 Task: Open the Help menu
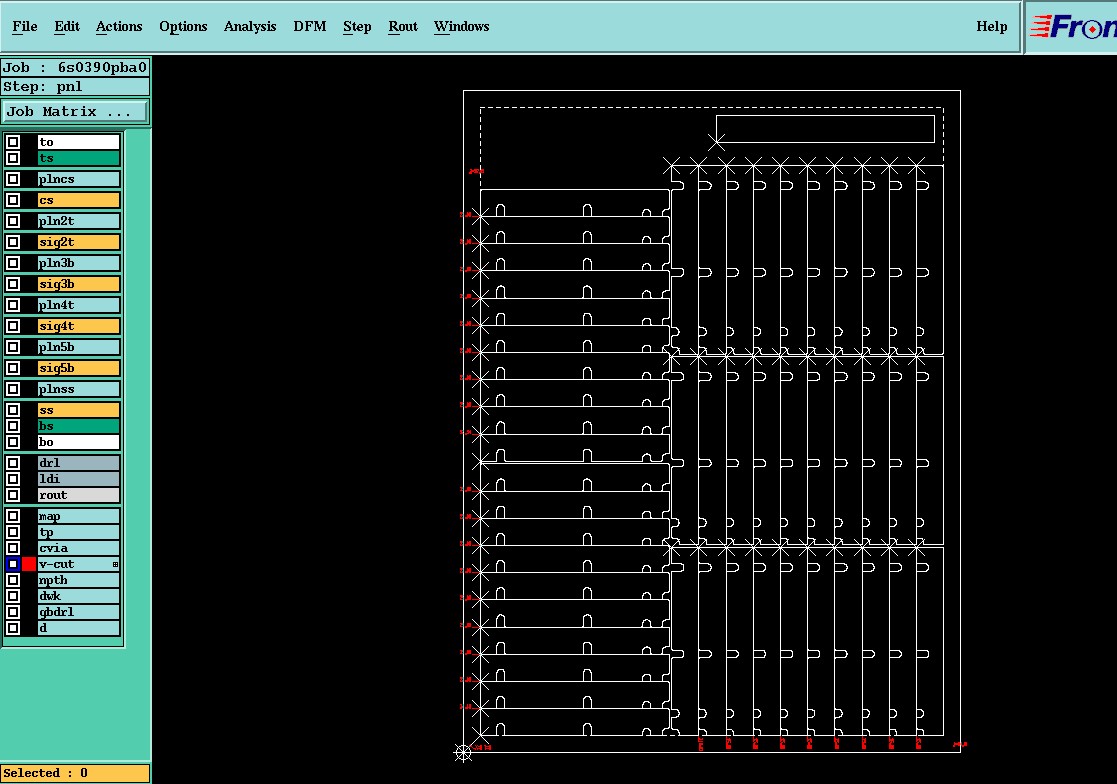click(992, 26)
